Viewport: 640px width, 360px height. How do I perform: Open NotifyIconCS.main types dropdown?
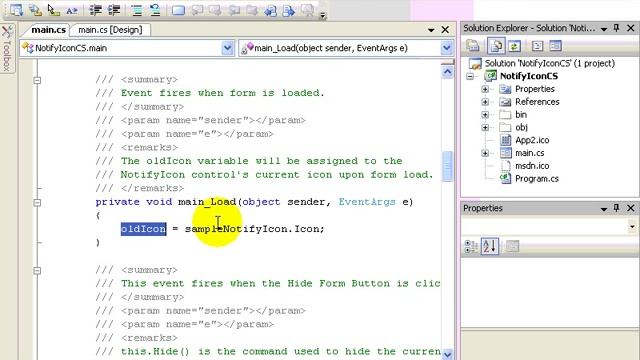(227, 48)
